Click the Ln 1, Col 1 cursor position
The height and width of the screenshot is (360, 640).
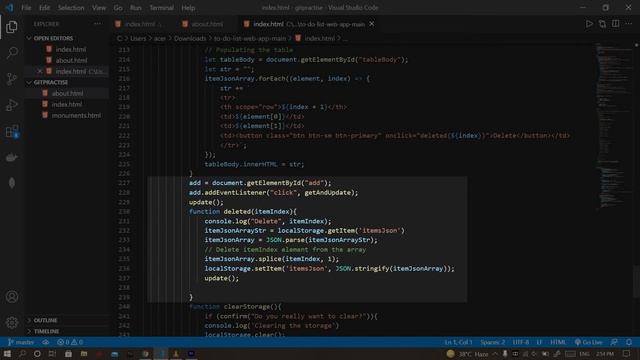[x=458, y=342]
